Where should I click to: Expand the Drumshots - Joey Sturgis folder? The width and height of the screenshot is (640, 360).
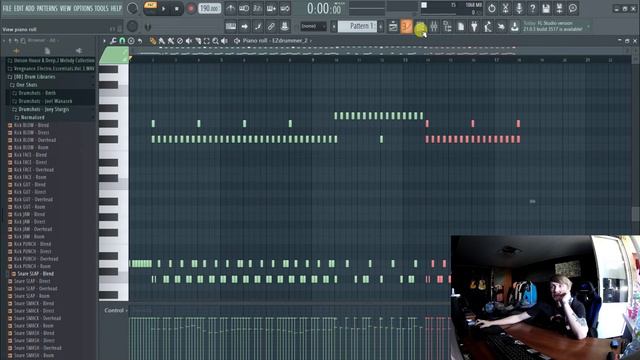tap(43, 109)
